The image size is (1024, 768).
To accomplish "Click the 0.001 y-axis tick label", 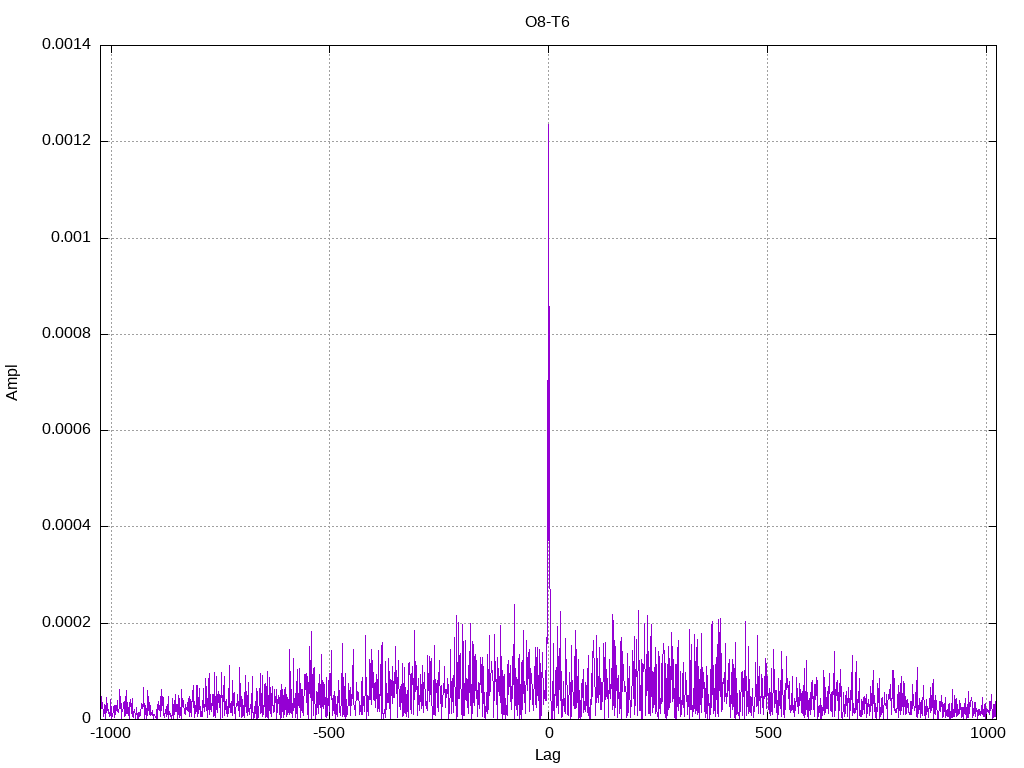I will tap(71, 237).
